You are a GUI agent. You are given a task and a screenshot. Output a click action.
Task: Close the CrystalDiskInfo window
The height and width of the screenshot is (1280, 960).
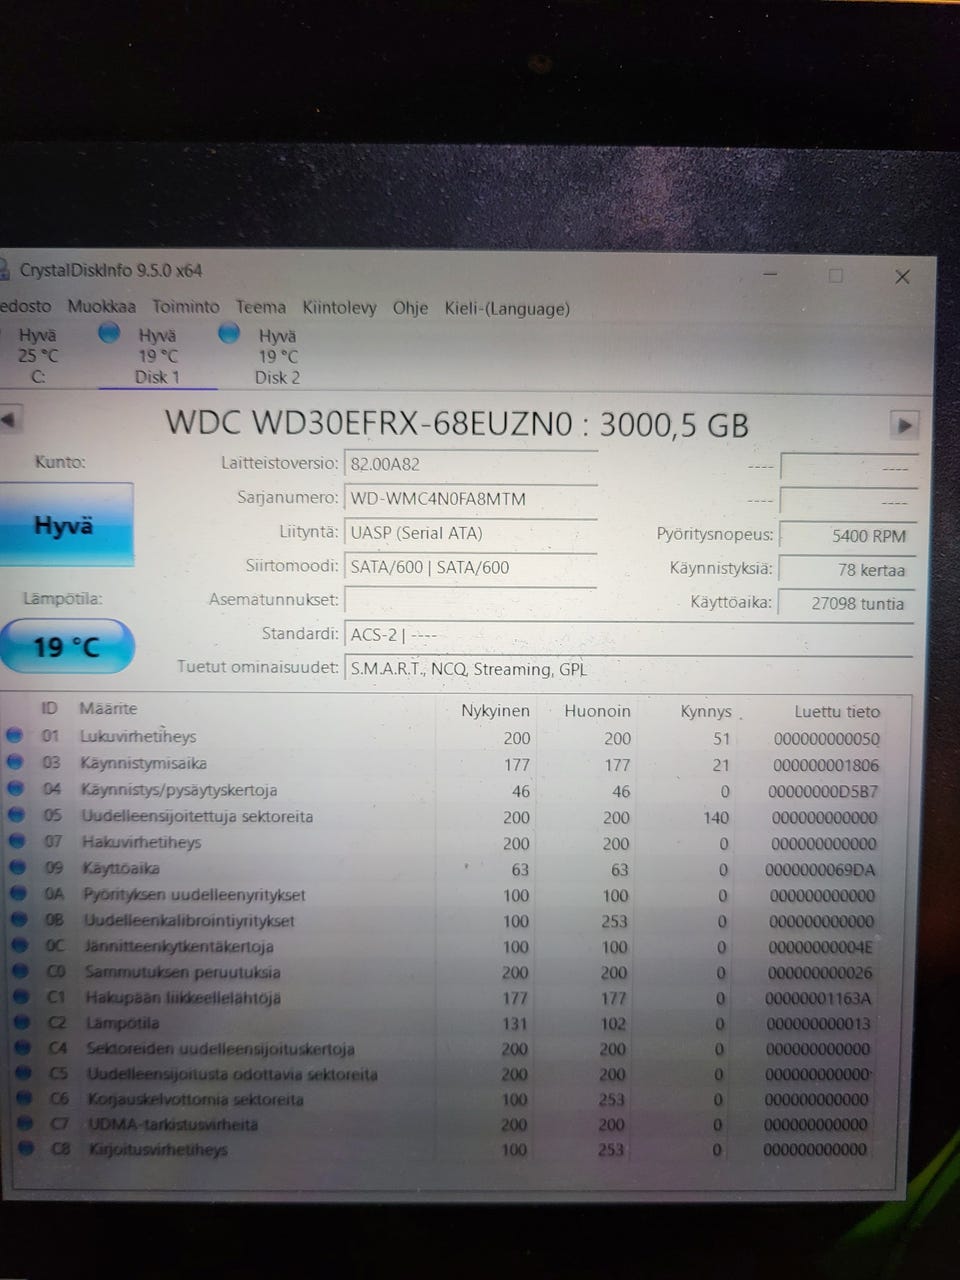pos(902,277)
